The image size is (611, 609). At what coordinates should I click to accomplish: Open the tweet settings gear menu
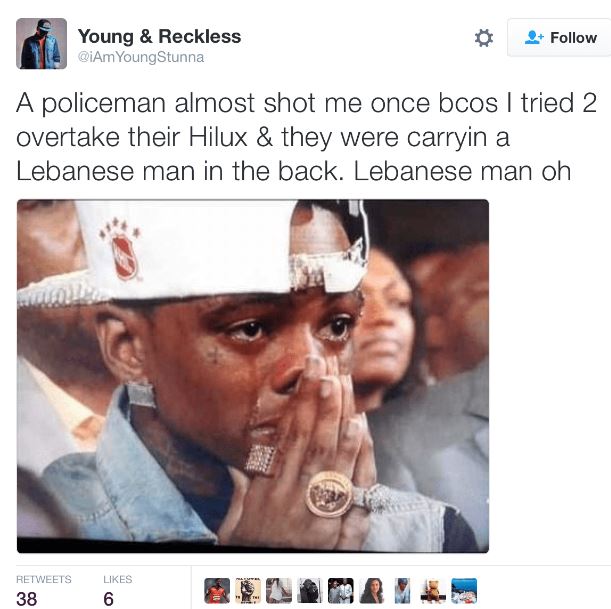point(484,38)
